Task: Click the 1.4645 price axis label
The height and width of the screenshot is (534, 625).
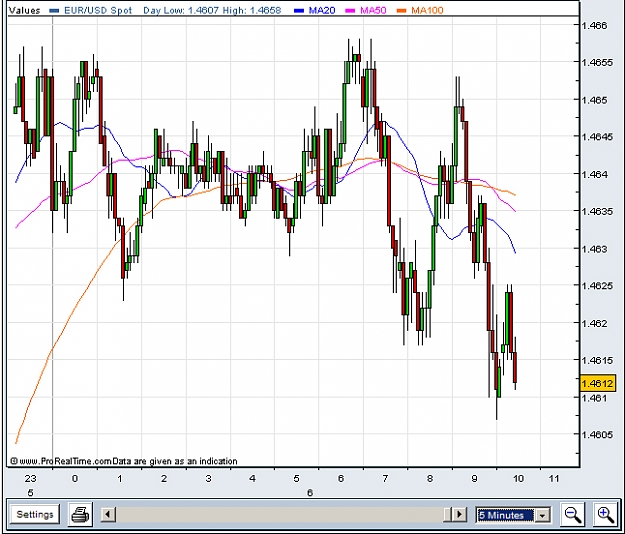Action: coord(597,137)
